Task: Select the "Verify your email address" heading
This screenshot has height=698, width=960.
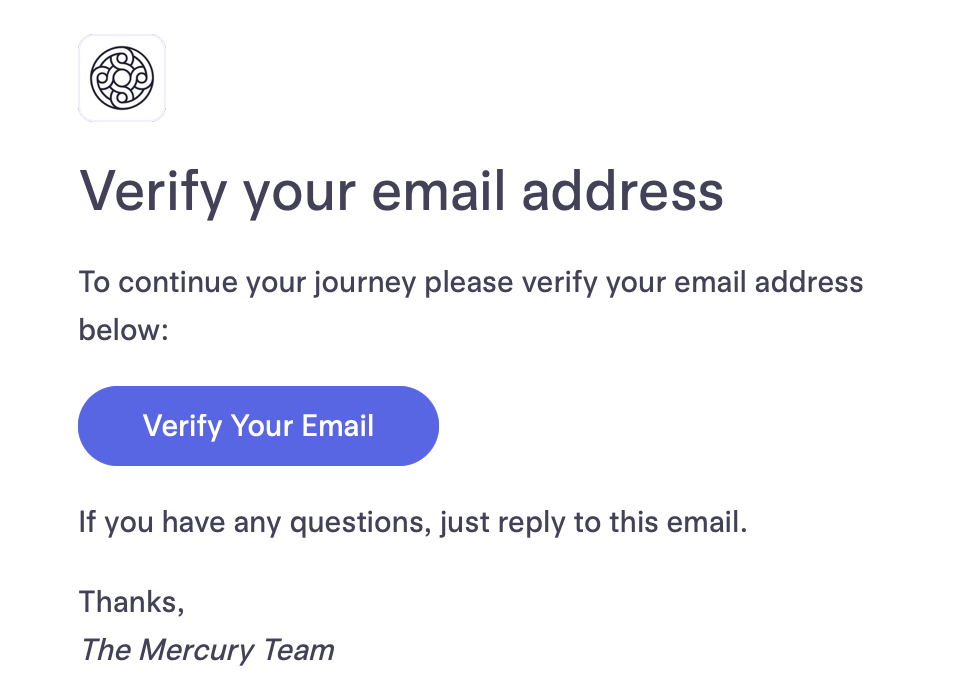Action: [x=402, y=192]
